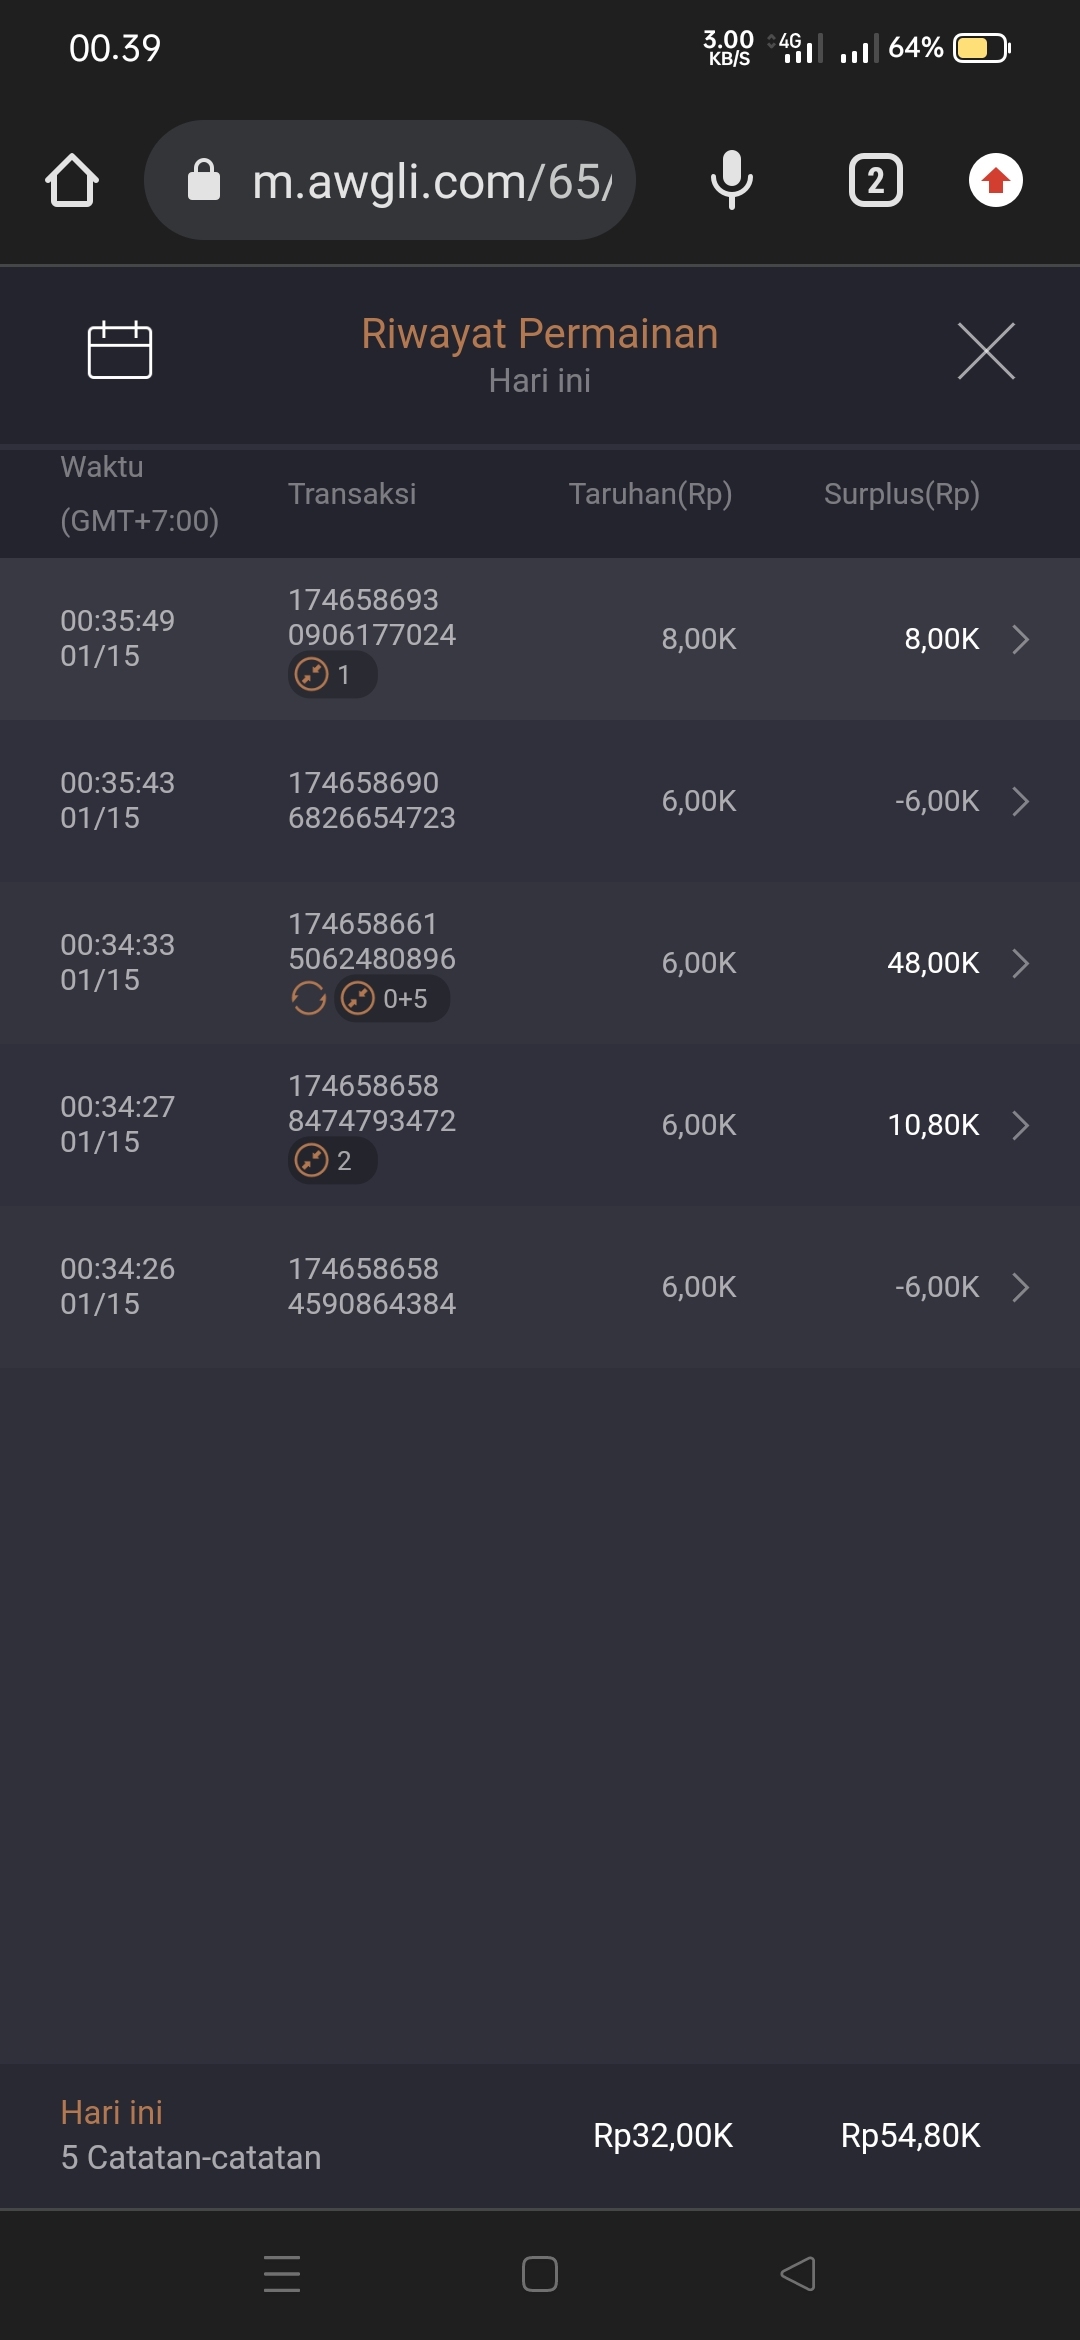
Task: Open the tab switcher showing 2 tabs
Action: pos(875,181)
